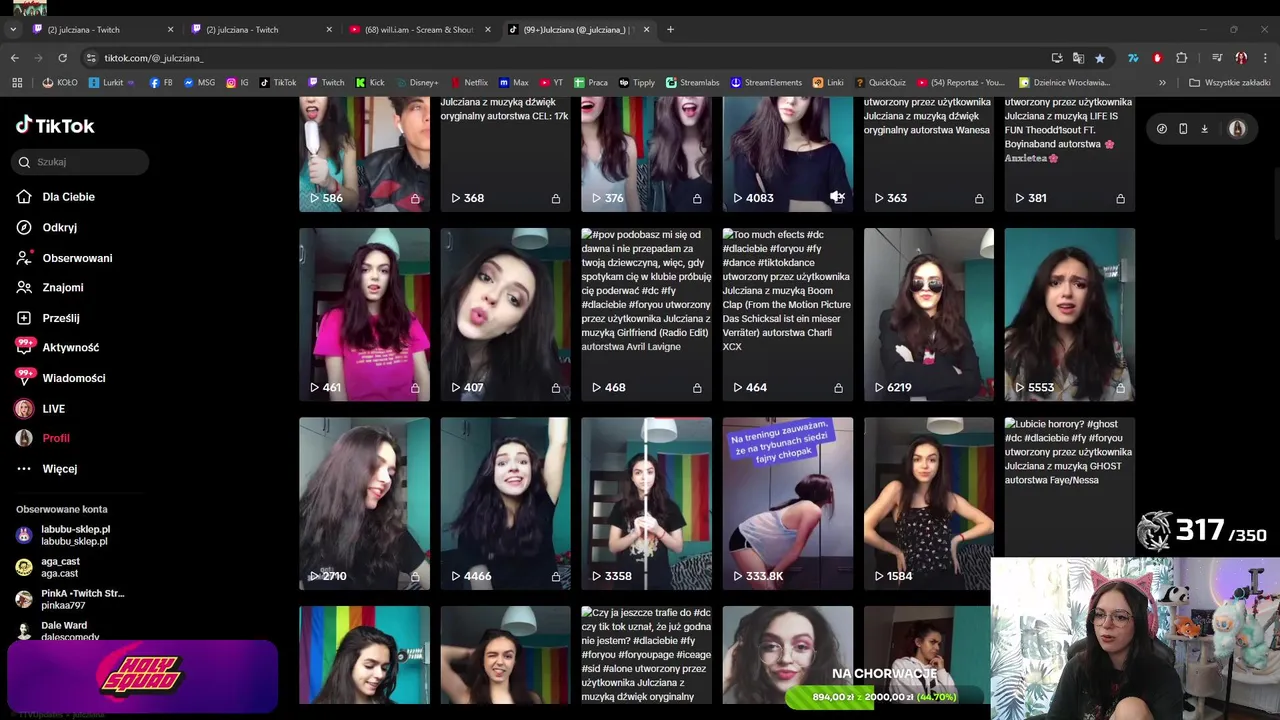Click the lock icon on the 381 video
Screen dimensions: 1280x720
(1120, 198)
